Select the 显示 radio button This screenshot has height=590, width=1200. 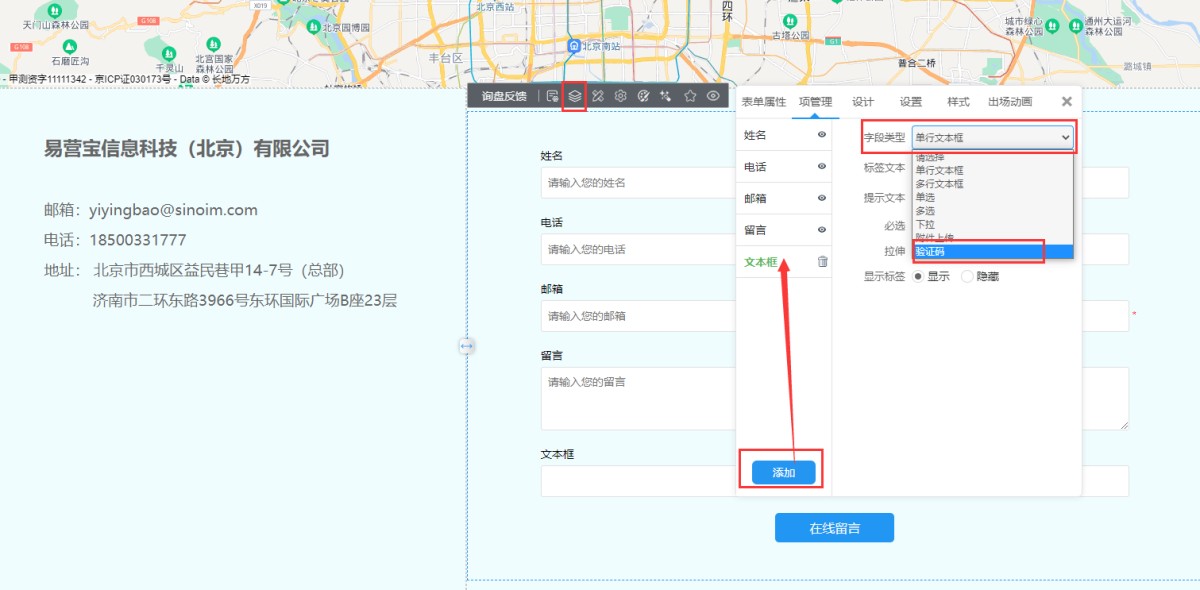[917, 277]
